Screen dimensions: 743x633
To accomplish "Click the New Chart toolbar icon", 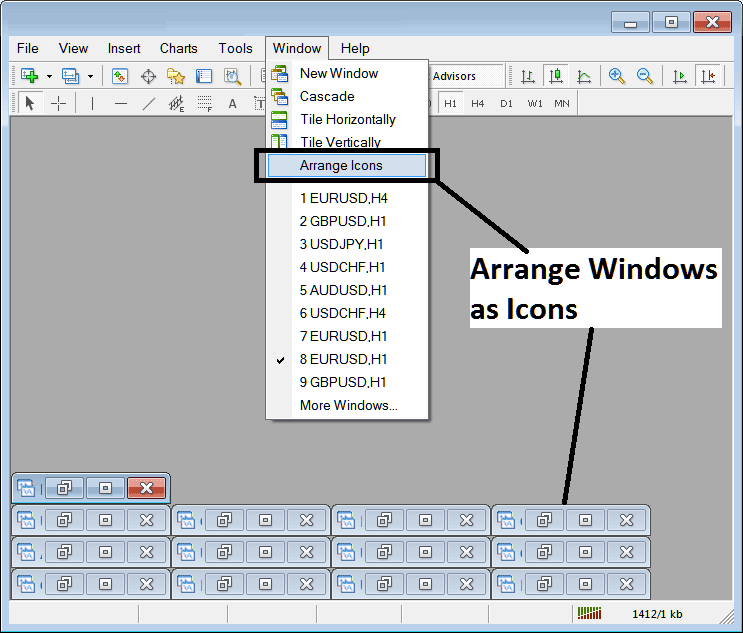I will [x=28, y=76].
